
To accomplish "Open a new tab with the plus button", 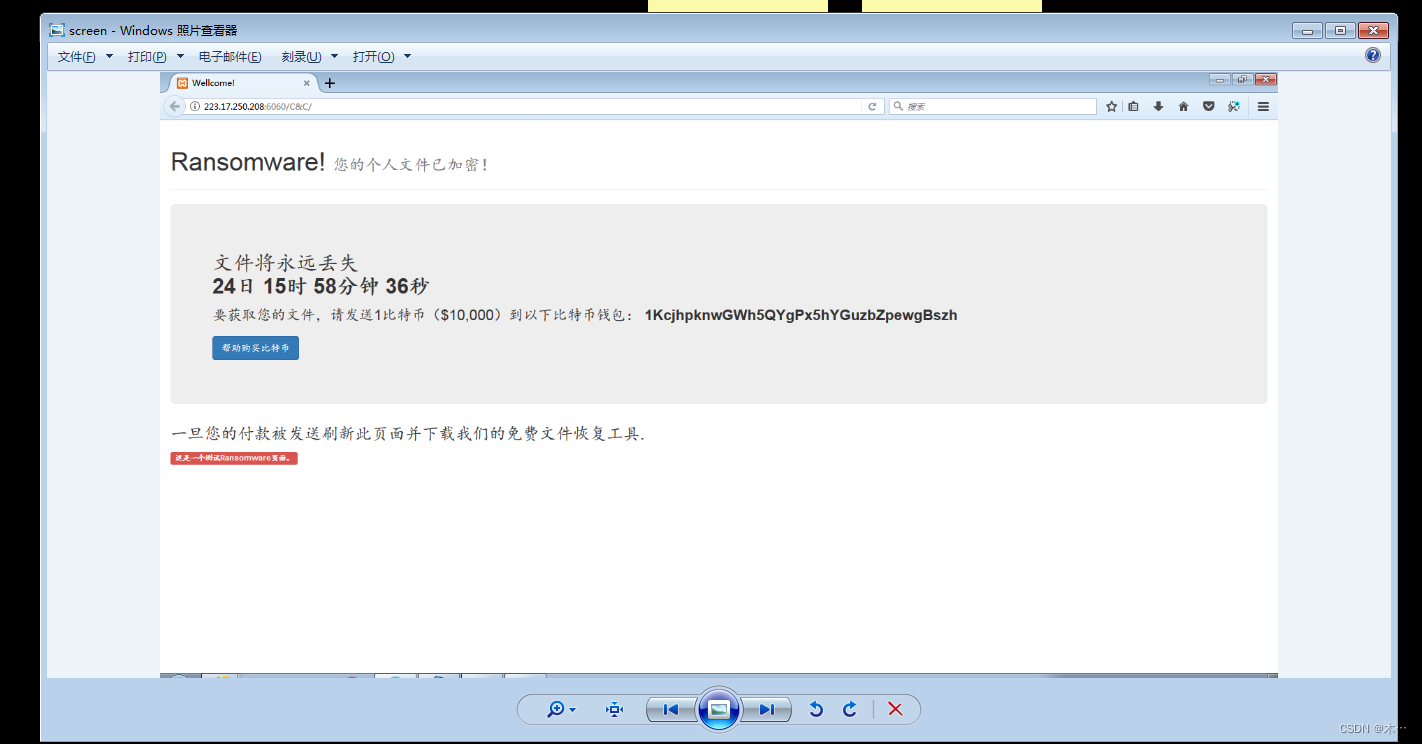I will pos(330,83).
